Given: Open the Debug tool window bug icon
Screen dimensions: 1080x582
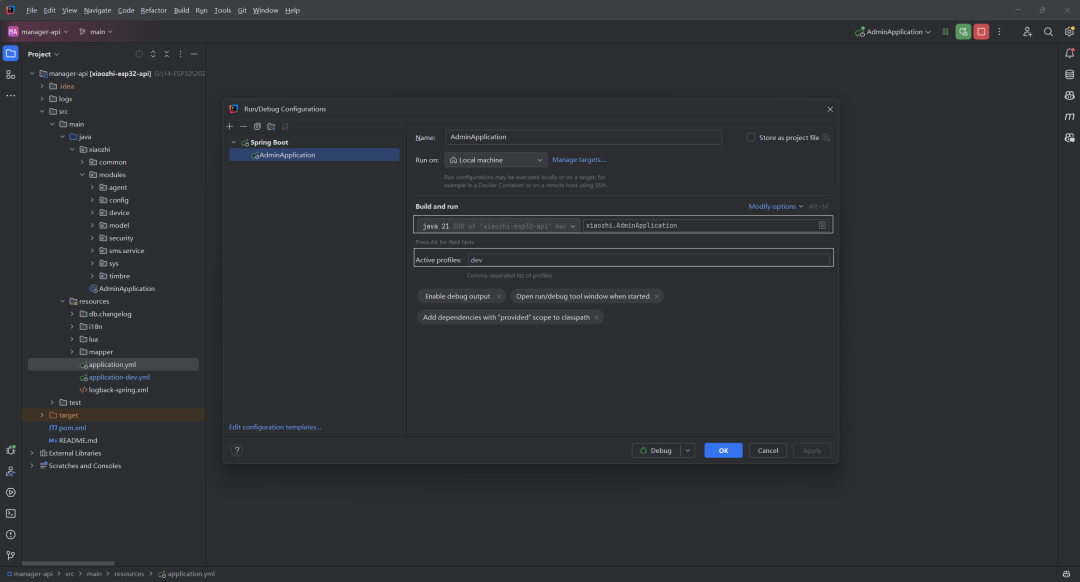Looking at the screenshot, I should [10, 450].
